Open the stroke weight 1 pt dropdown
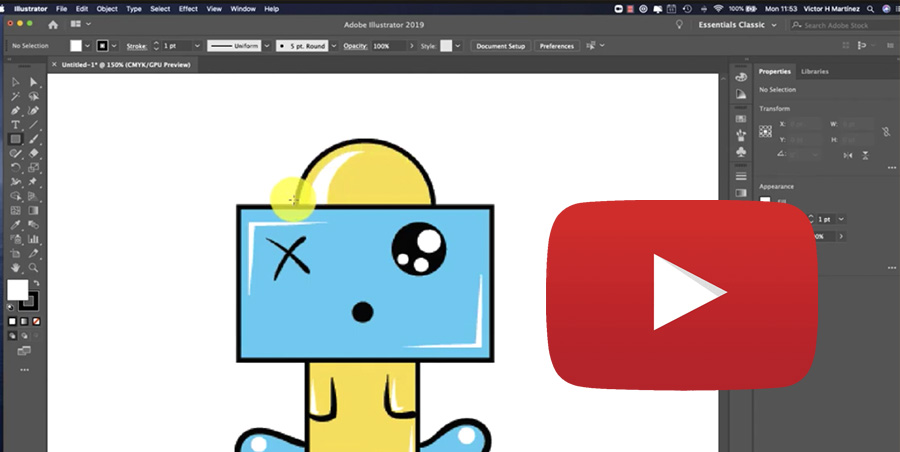900x452 pixels. [x=197, y=46]
